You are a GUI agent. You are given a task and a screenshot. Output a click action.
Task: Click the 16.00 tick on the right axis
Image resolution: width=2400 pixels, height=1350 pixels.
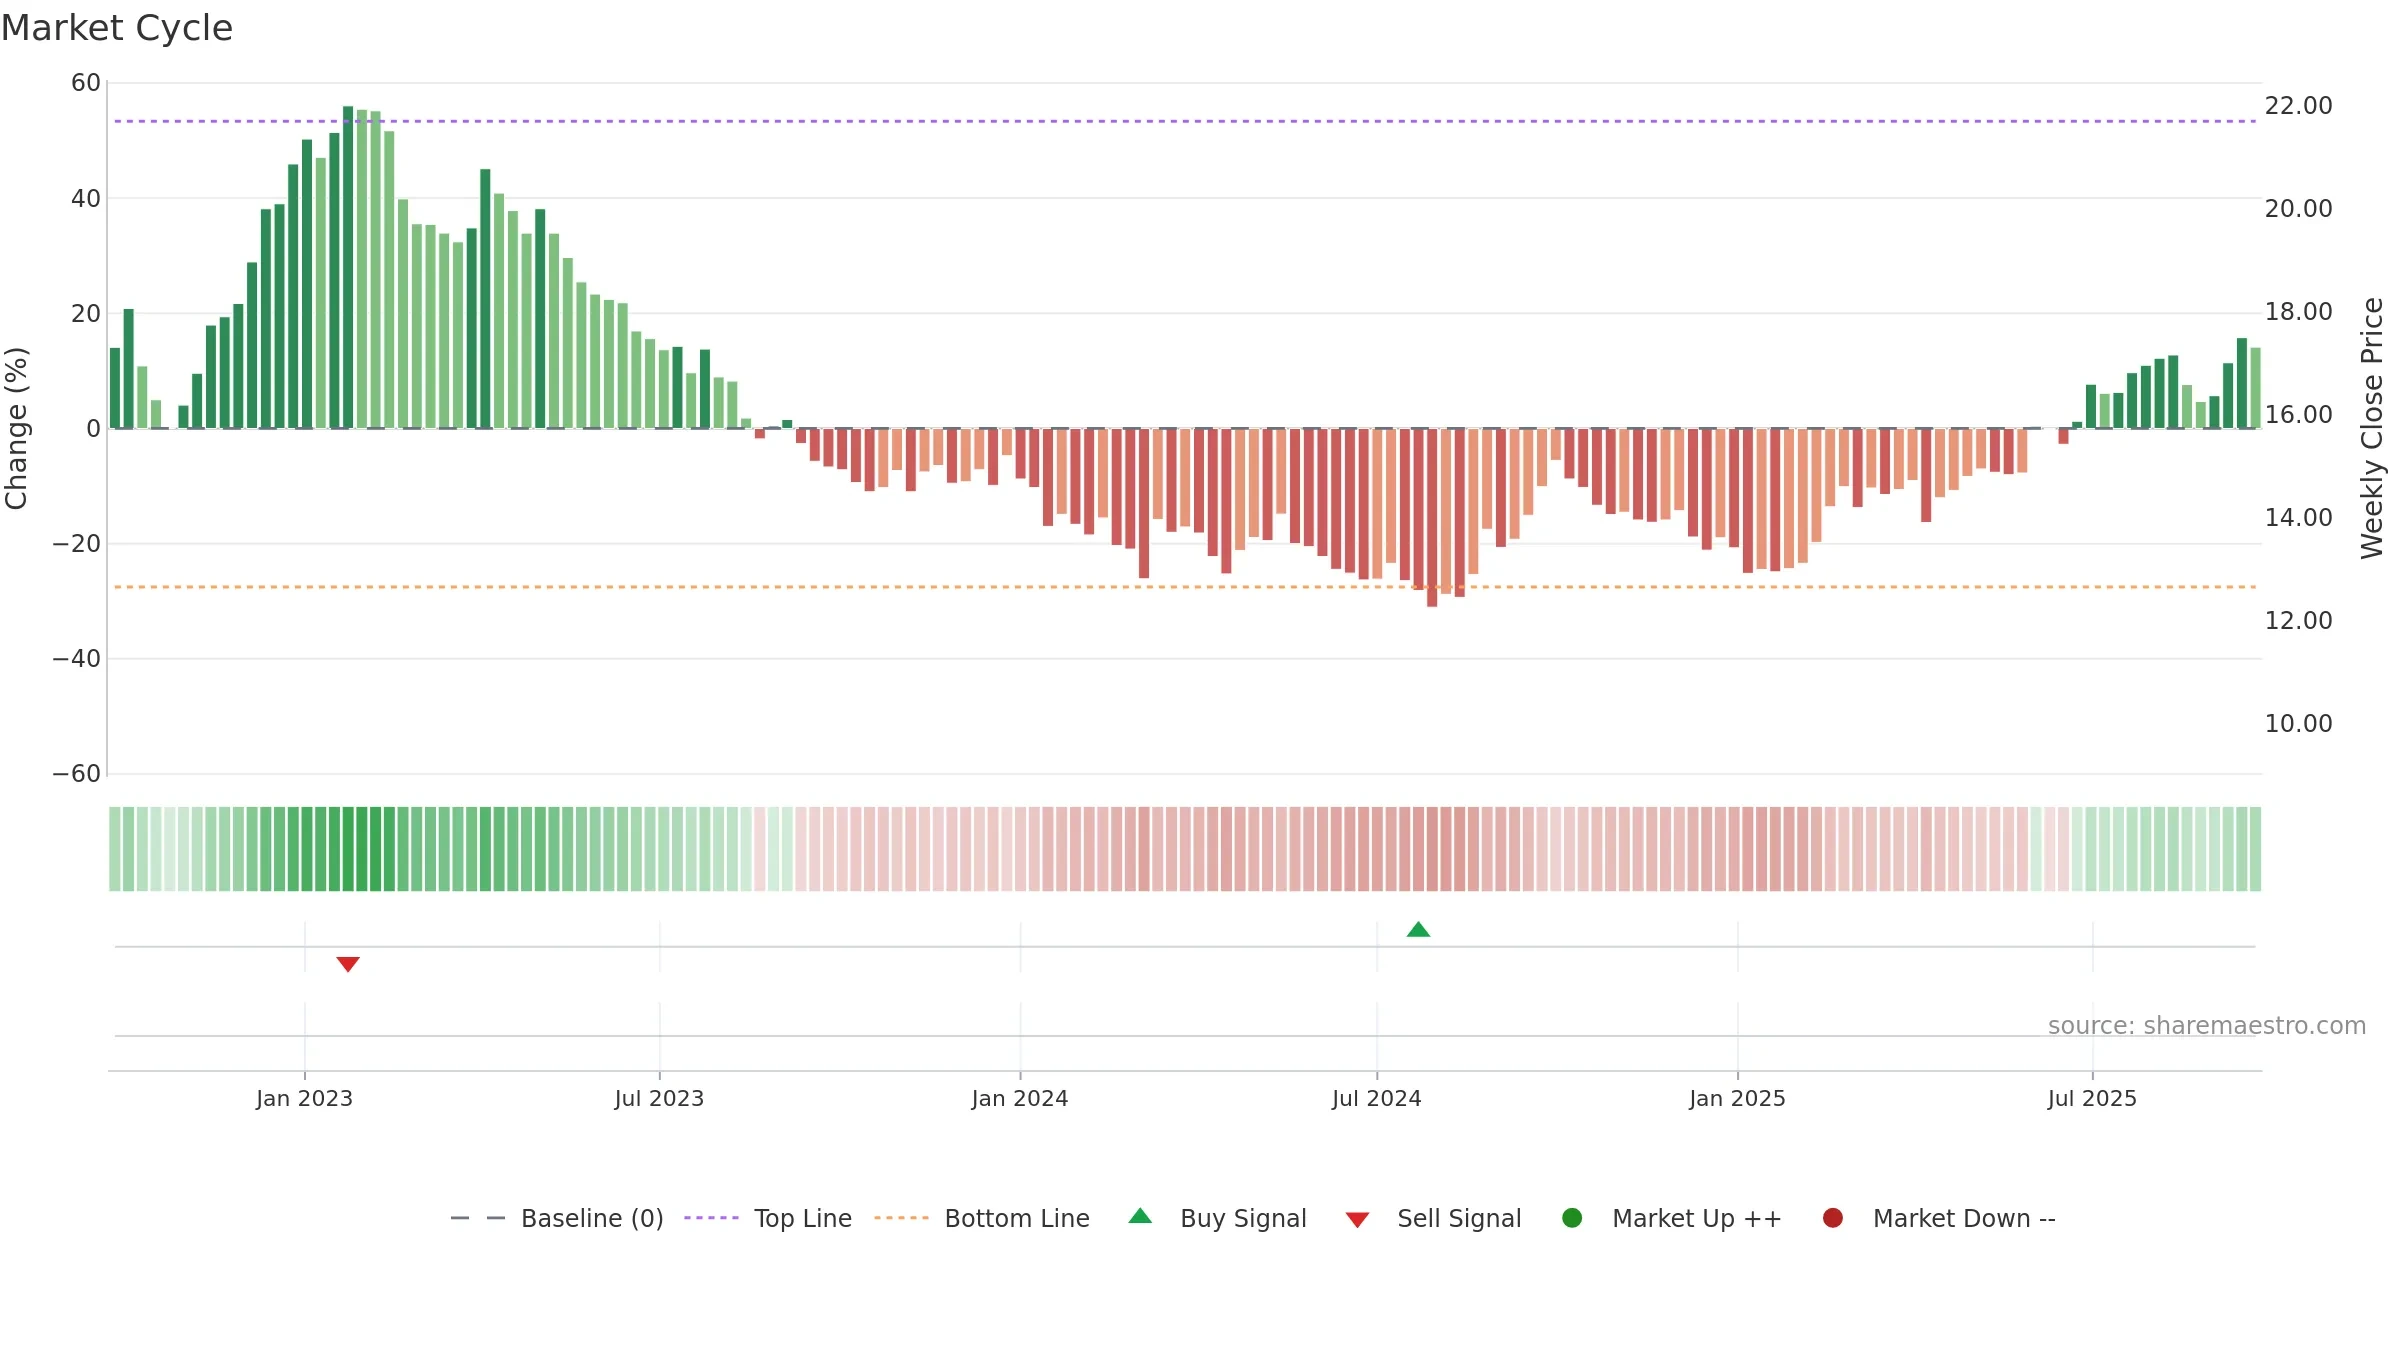(2298, 415)
